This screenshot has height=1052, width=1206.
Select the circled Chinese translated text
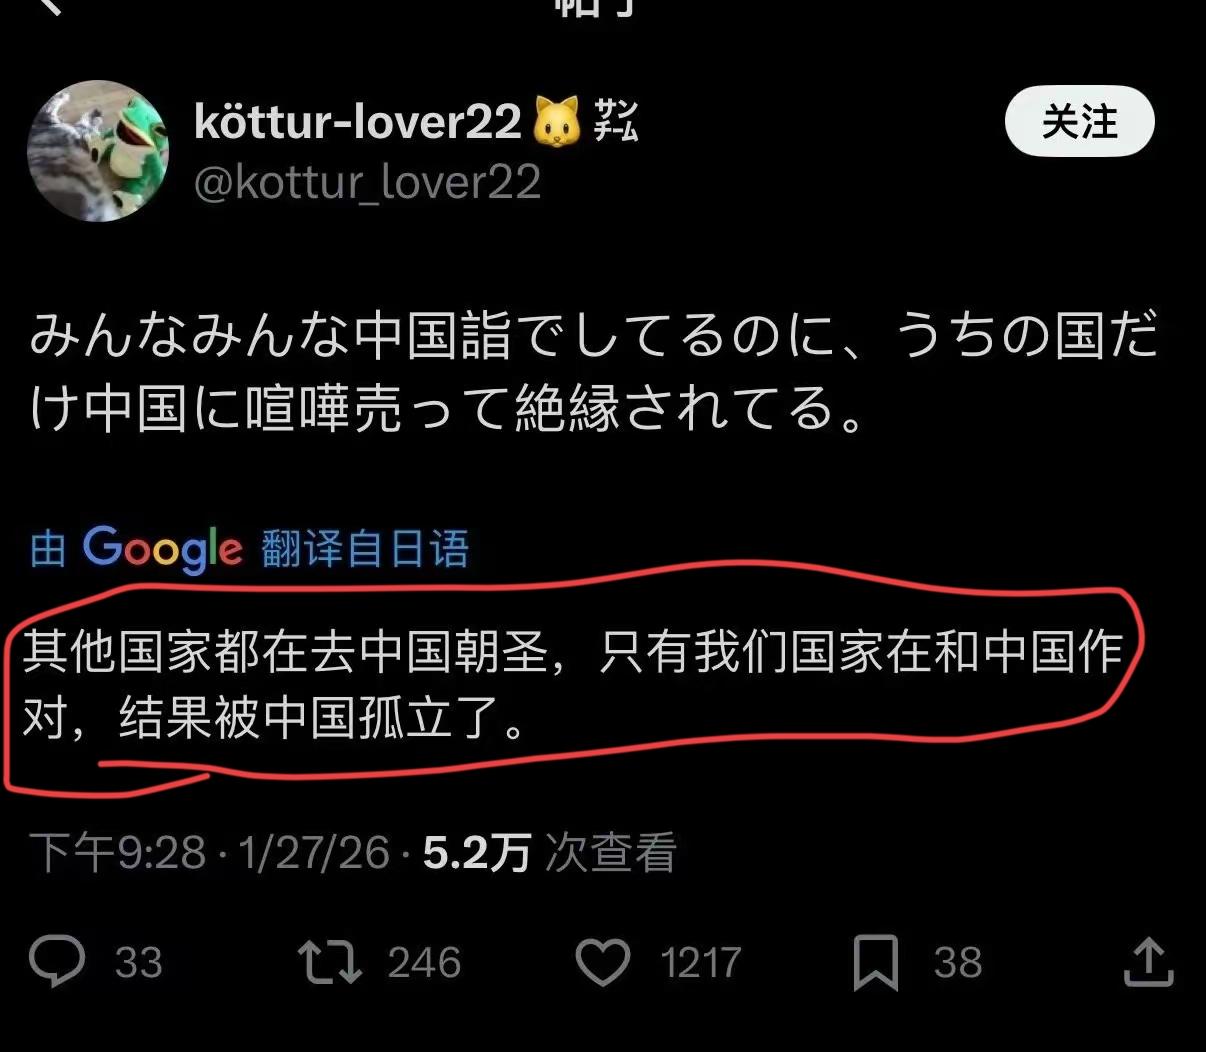pyautogui.click(x=573, y=684)
